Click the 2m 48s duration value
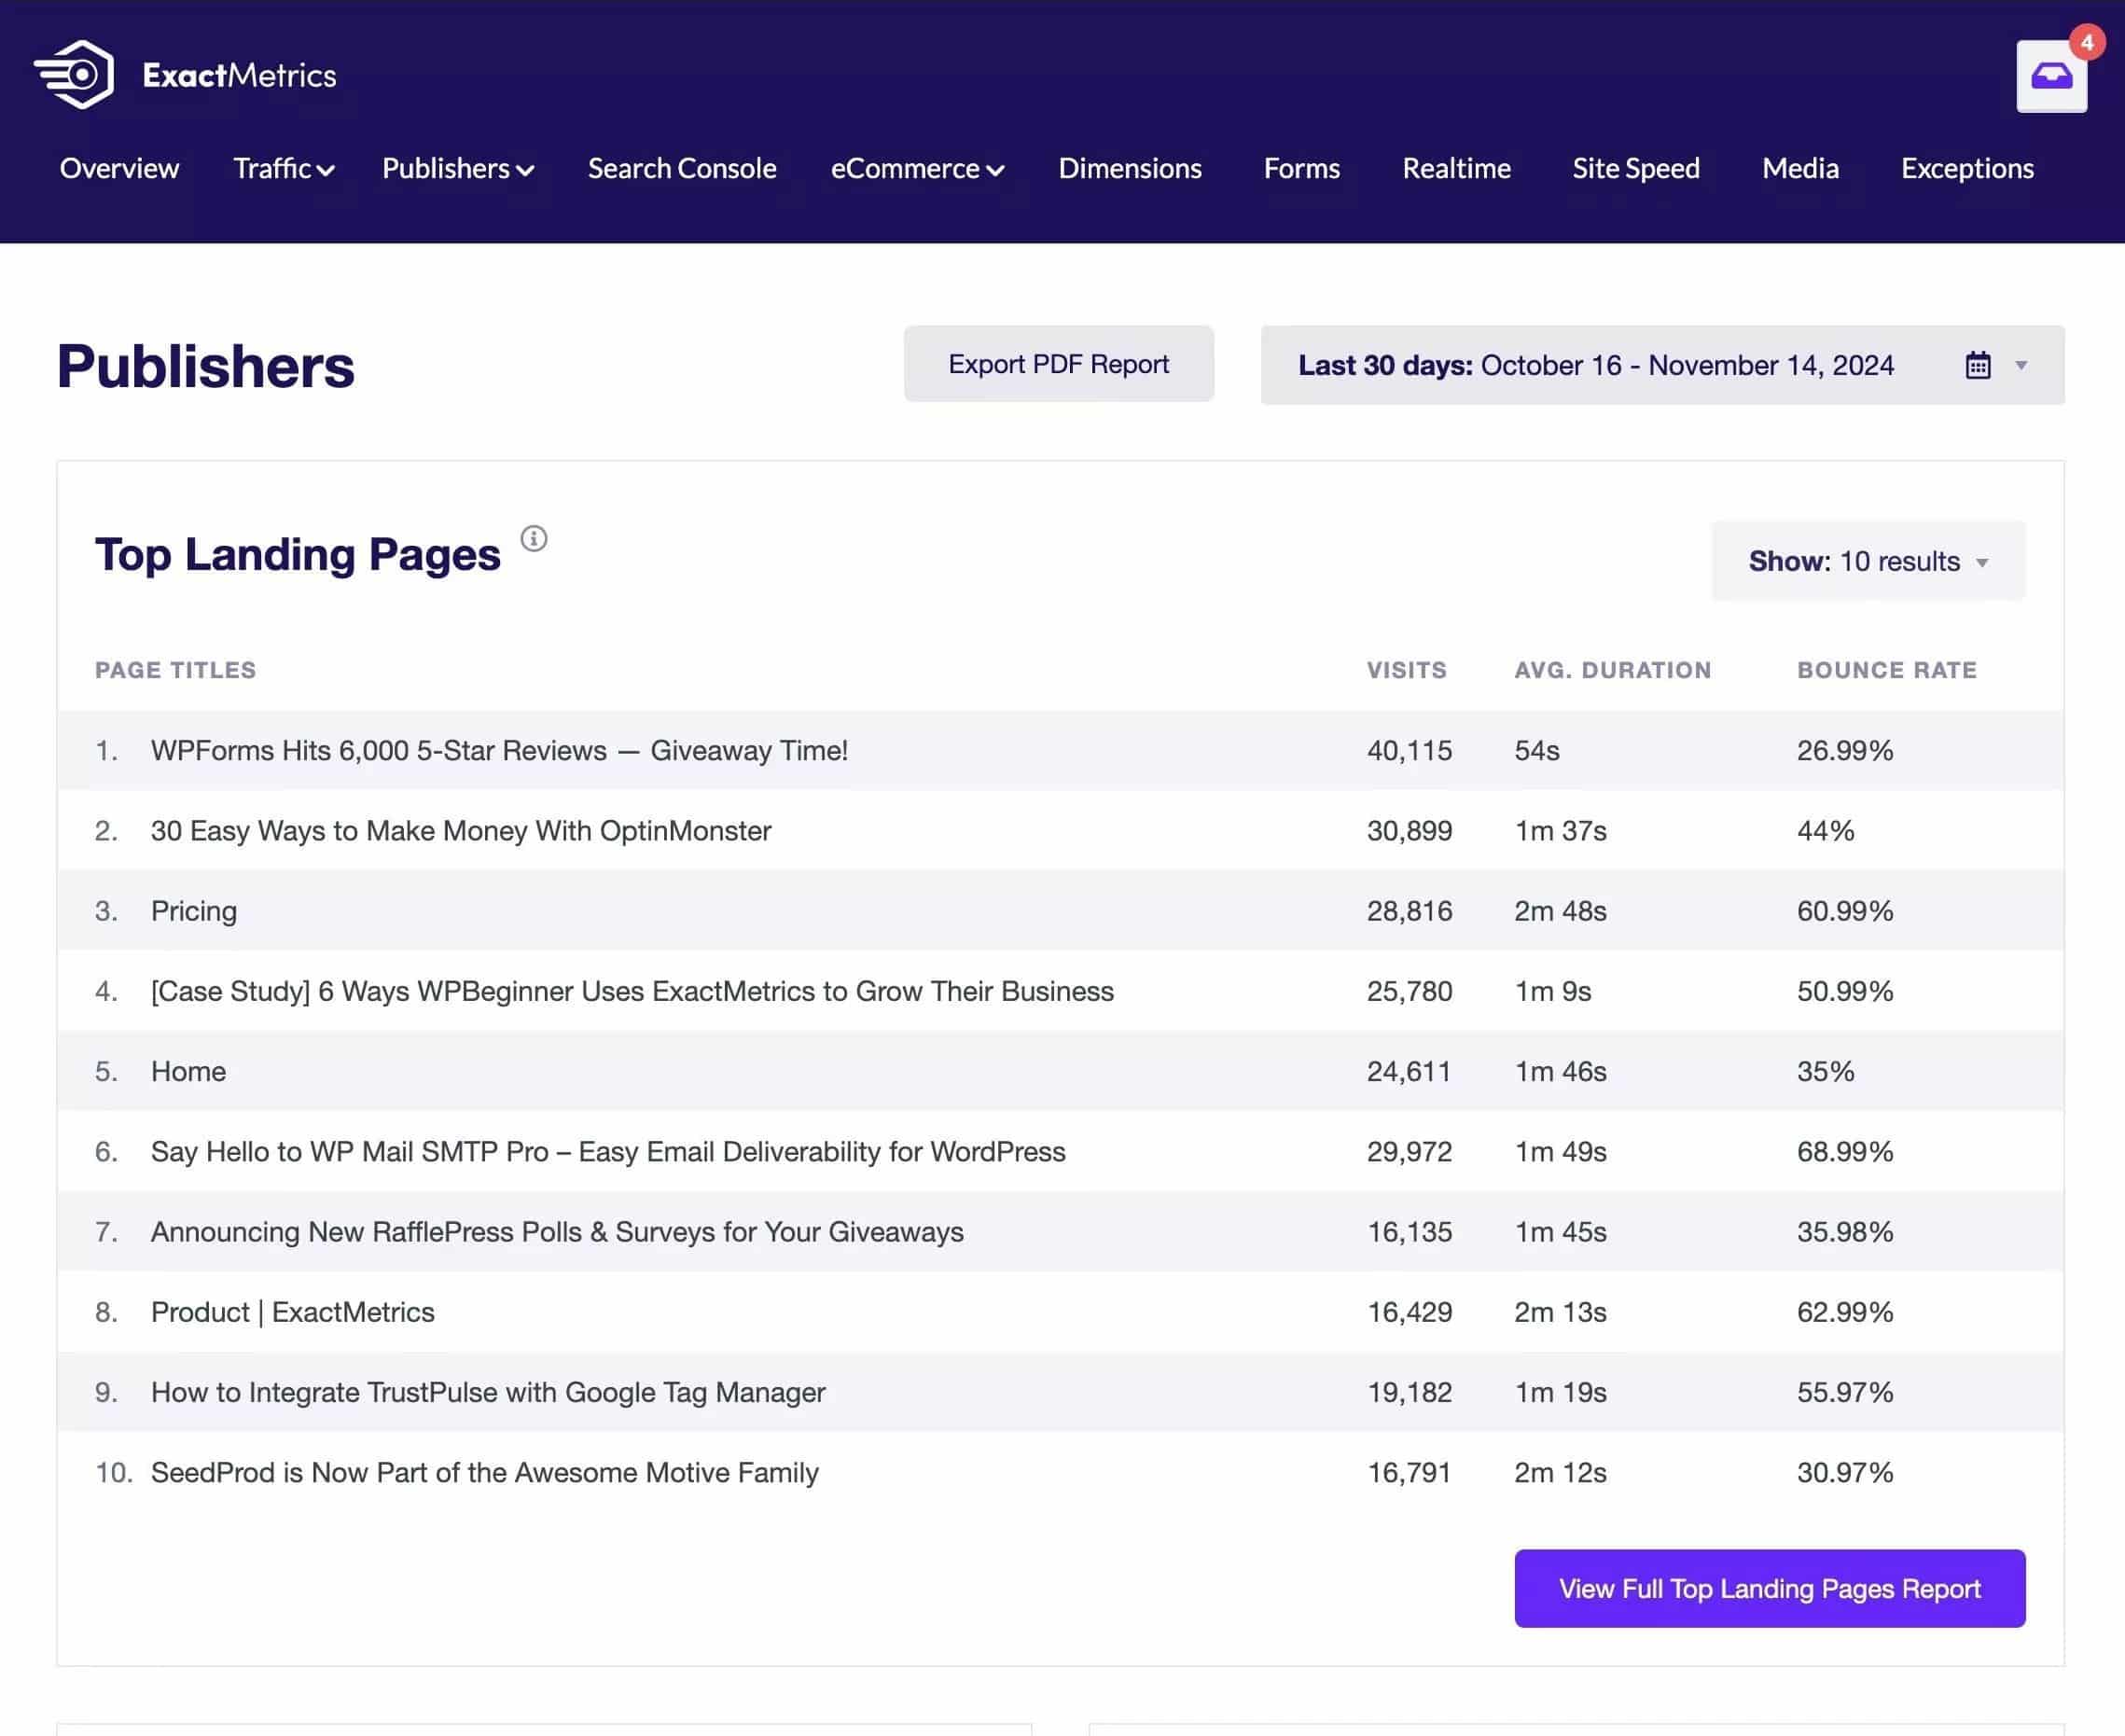The image size is (2125, 1736). 1560,911
